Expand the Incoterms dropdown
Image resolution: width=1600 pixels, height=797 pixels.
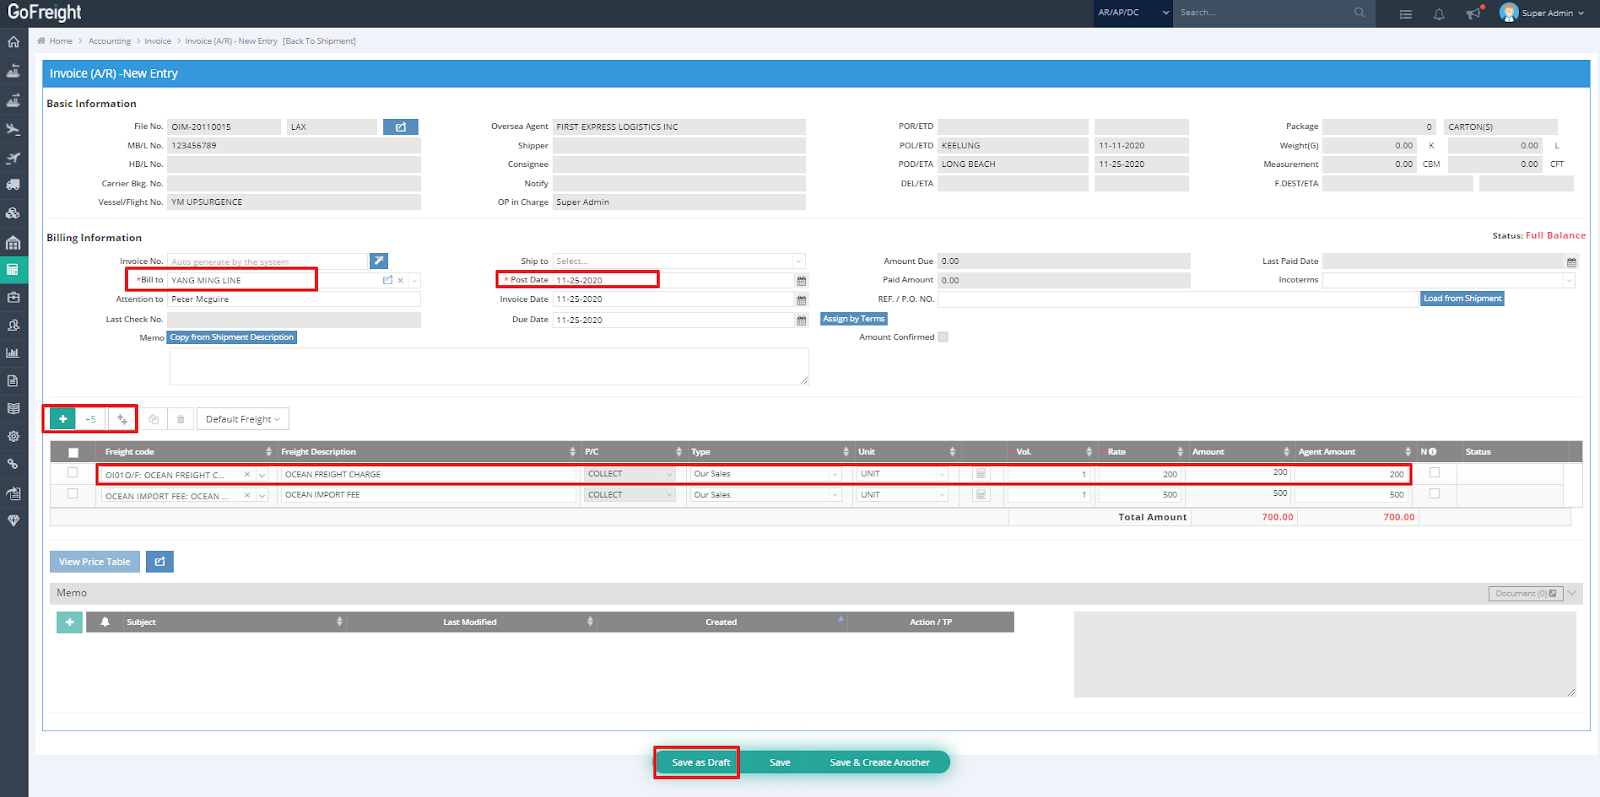click(x=1448, y=281)
